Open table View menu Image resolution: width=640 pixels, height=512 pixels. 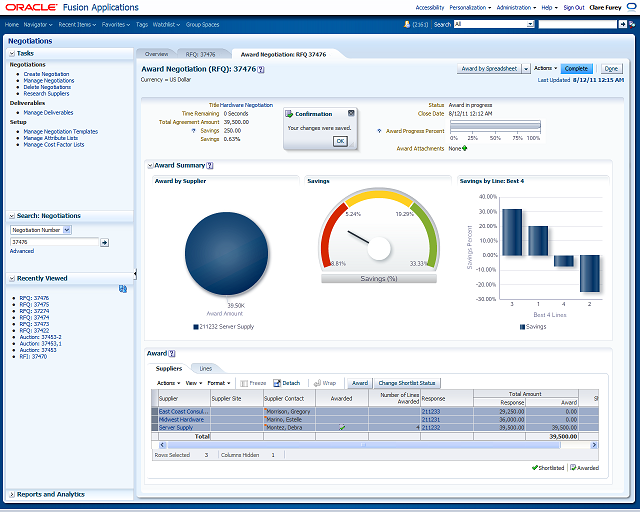coord(194,383)
